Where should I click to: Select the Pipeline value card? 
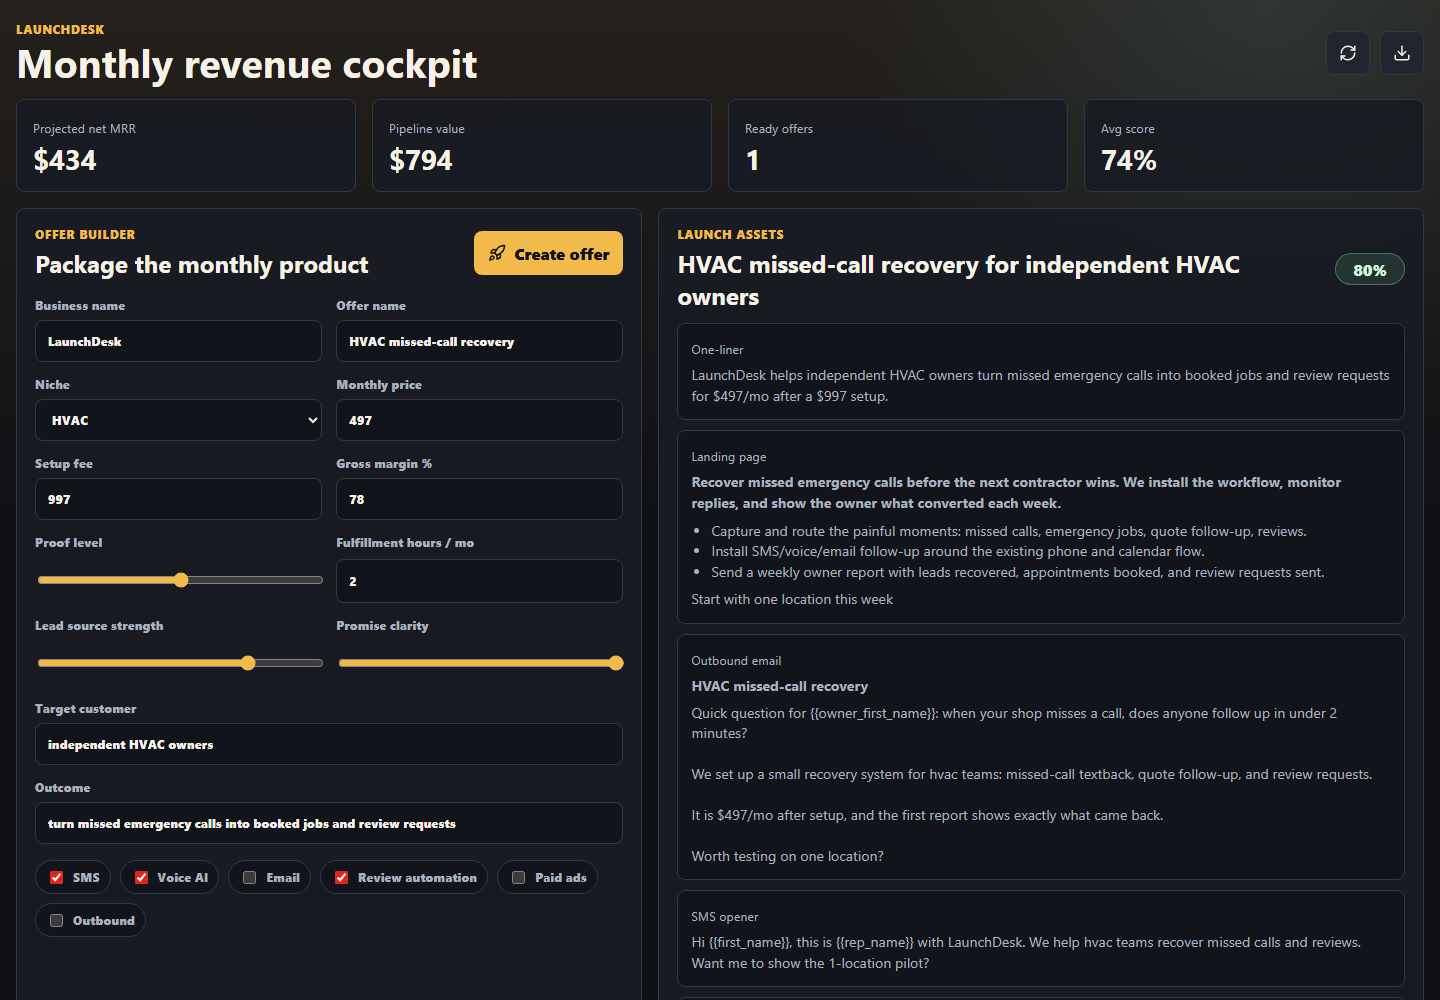(542, 145)
